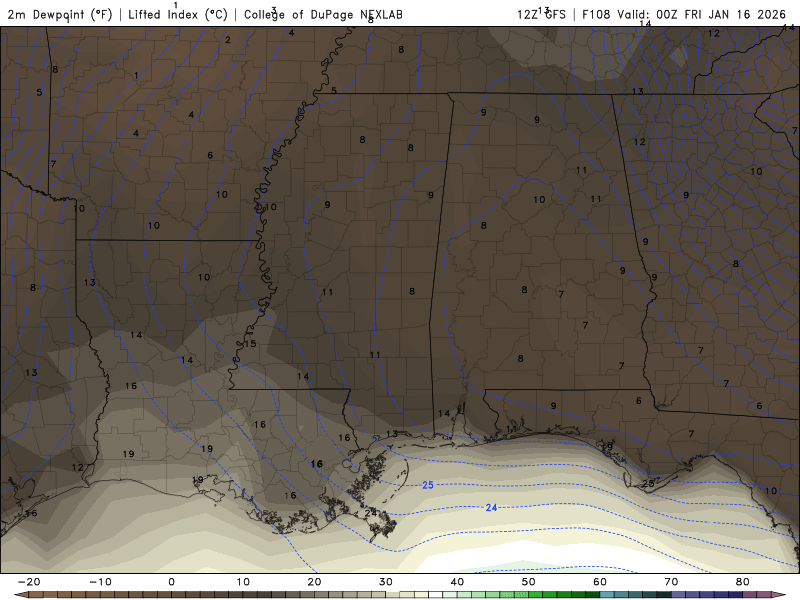800x600 pixels.
Task: Click the "F108" forecast hour text
Action: pyautogui.click(x=596, y=14)
